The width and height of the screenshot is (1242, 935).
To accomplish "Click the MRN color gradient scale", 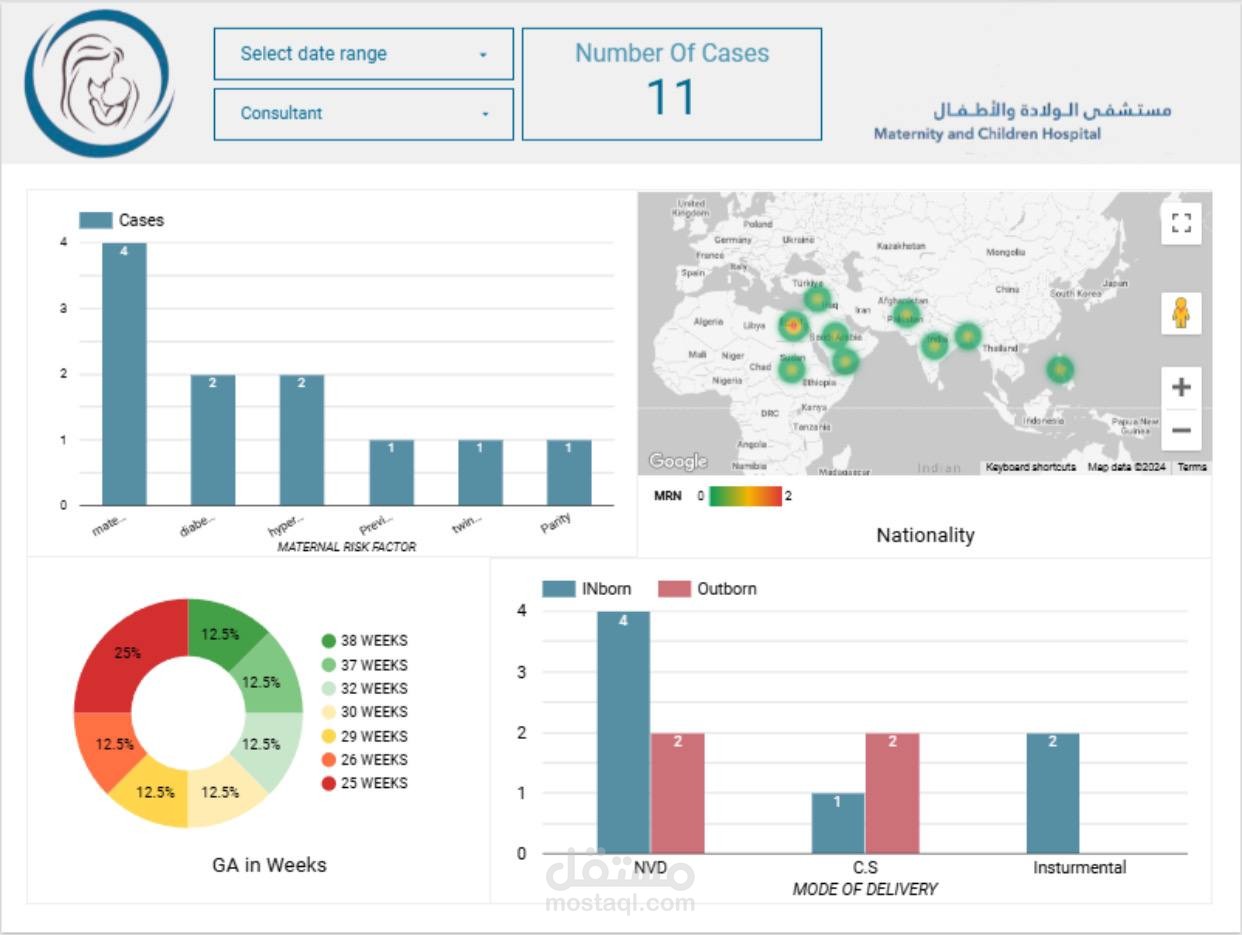I will [x=745, y=495].
